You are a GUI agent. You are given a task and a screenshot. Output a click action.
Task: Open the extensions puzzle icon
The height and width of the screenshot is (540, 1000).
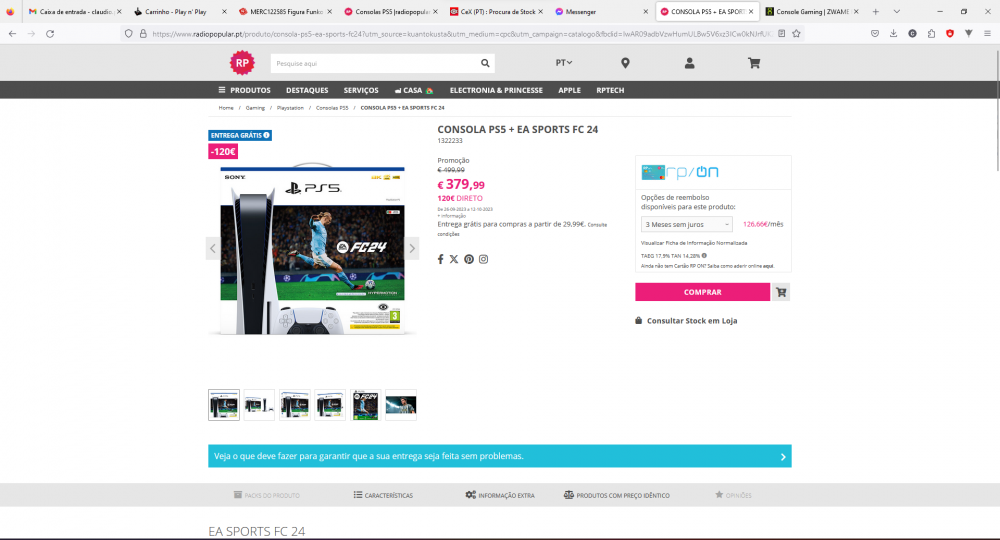[931, 34]
